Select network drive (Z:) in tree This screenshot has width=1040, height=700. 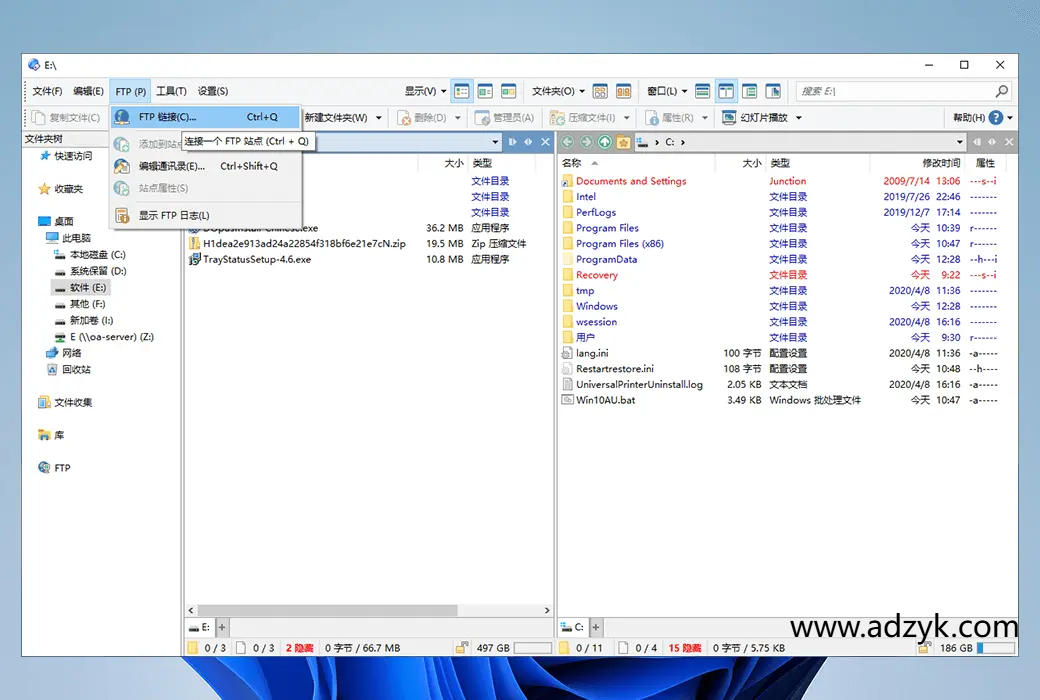104,336
